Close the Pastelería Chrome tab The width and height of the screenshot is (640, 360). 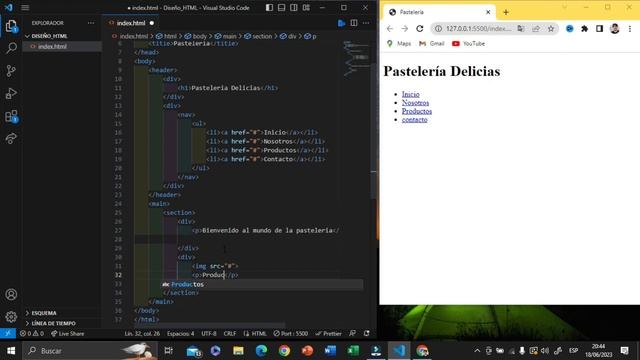point(488,12)
